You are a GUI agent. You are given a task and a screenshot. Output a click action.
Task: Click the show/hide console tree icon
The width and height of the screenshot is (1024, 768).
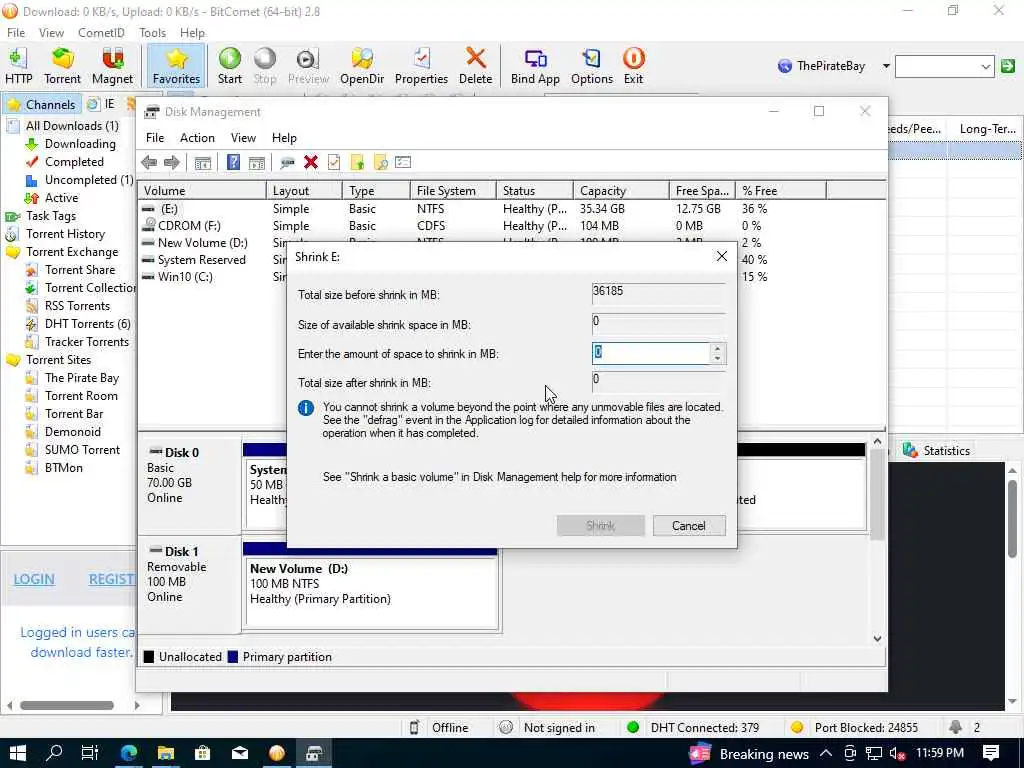[202, 163]
